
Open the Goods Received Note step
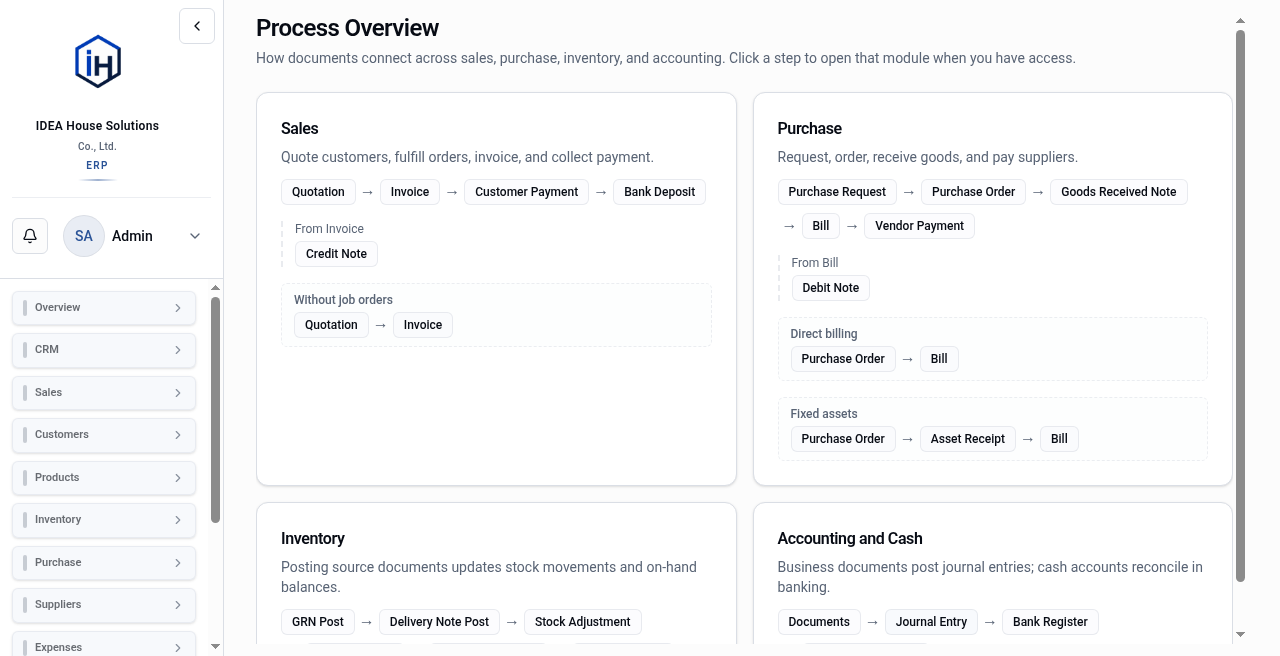[x=1119, y=192]
